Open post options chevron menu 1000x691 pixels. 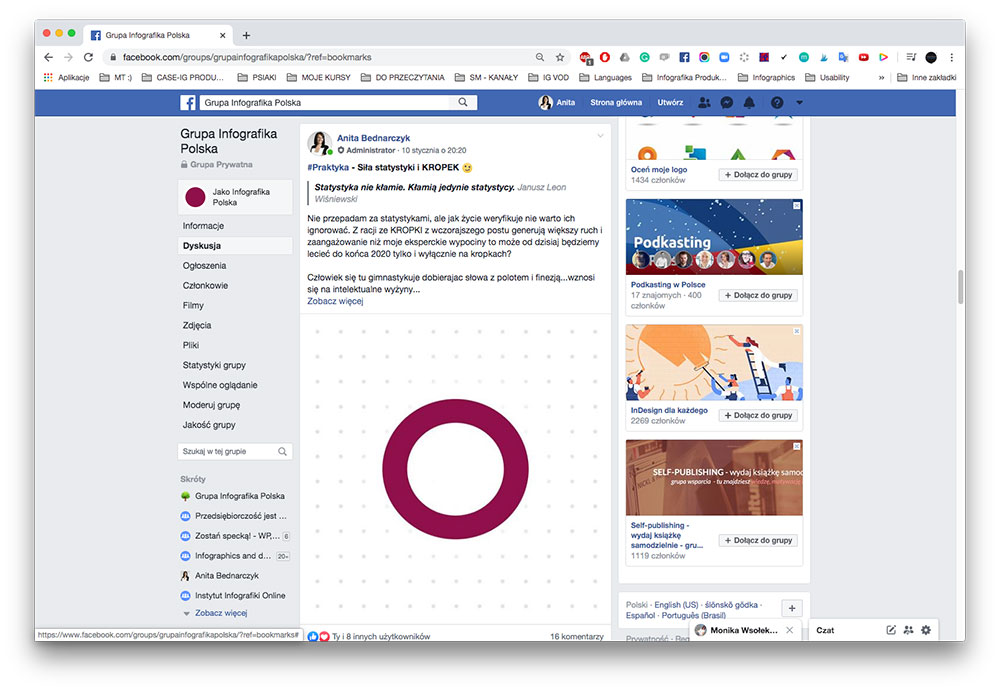click(x=601, y=136)
